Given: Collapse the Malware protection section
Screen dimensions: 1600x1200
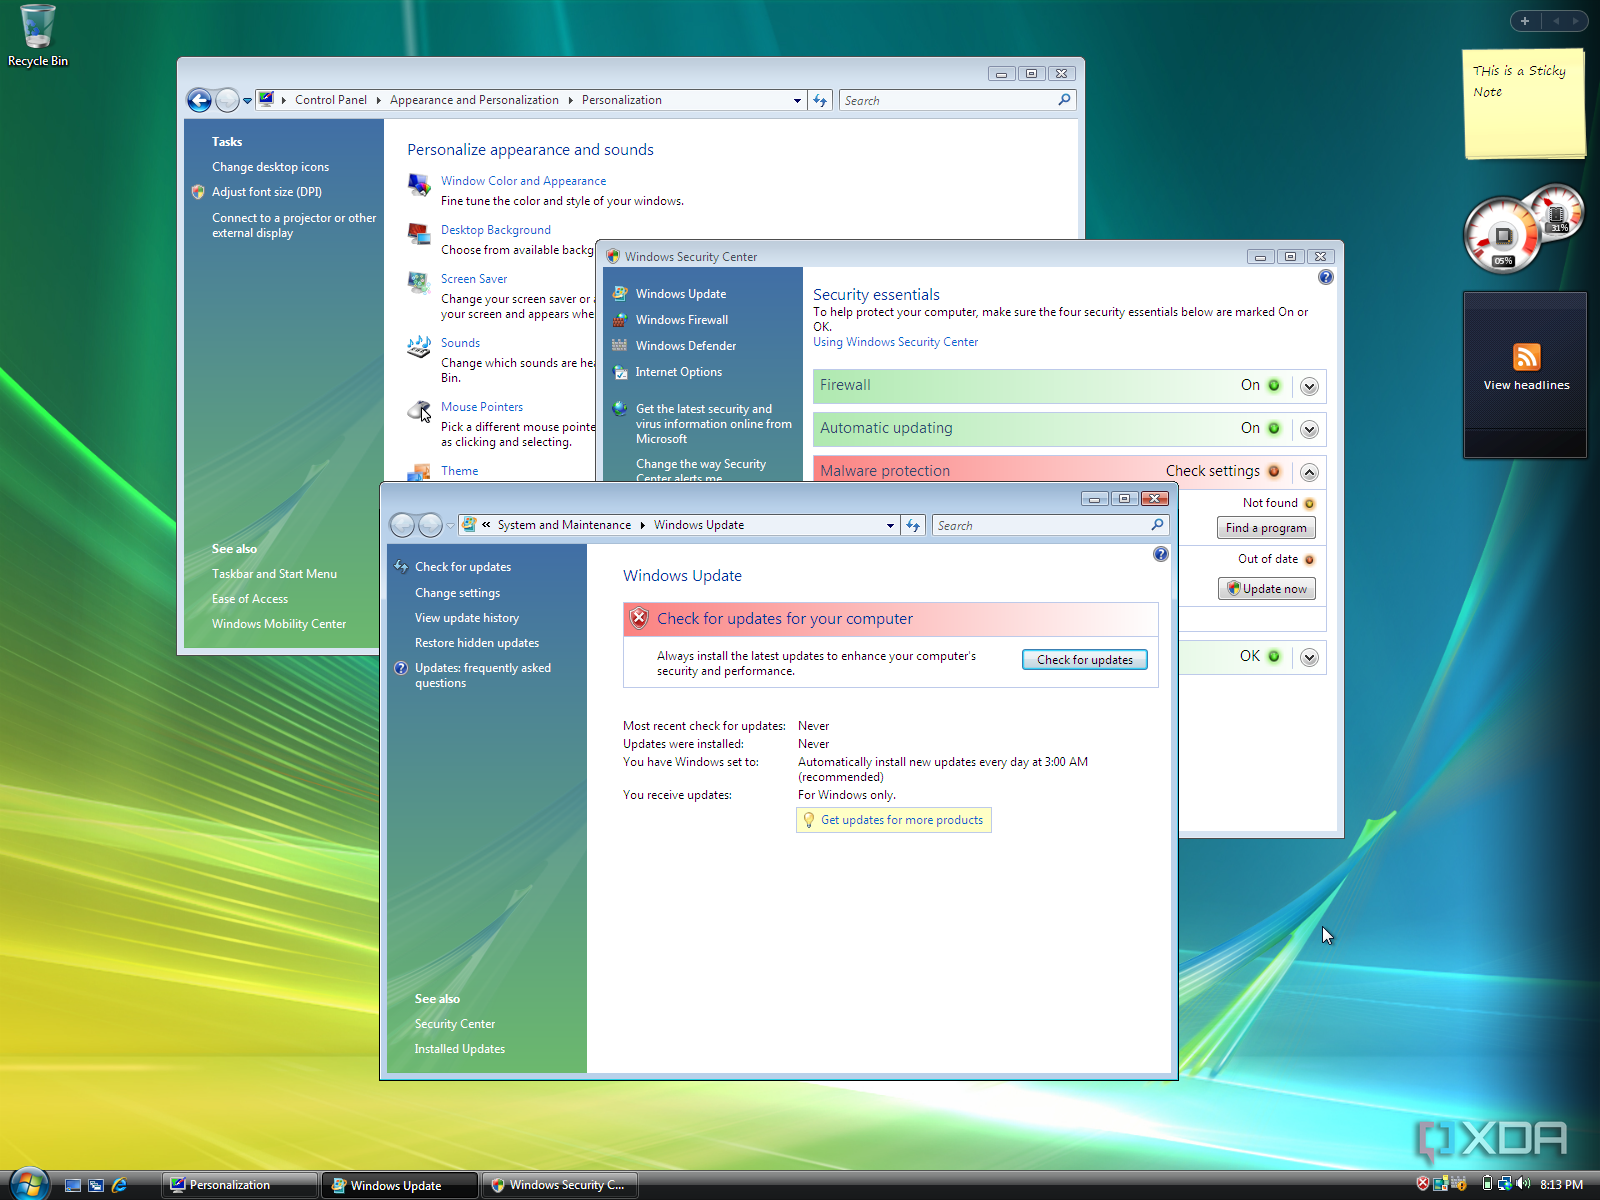Looking at the screenshot, I should coord(1309,472).
